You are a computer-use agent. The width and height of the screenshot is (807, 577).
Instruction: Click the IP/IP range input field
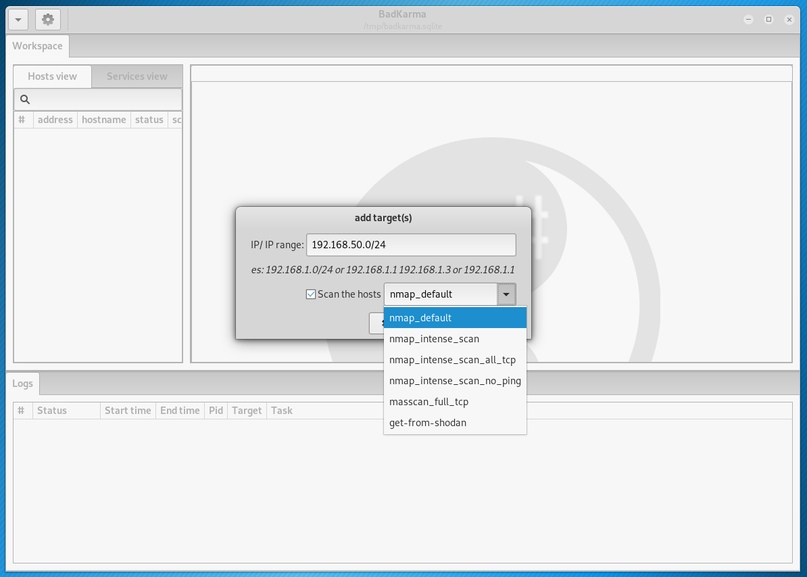coord(410,245)
